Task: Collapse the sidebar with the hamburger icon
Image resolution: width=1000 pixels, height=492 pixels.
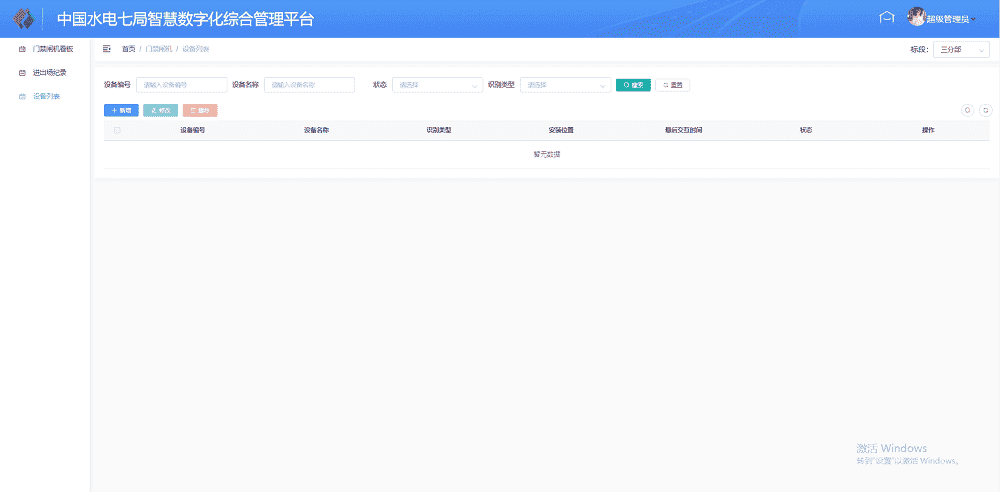Action: 107,48
